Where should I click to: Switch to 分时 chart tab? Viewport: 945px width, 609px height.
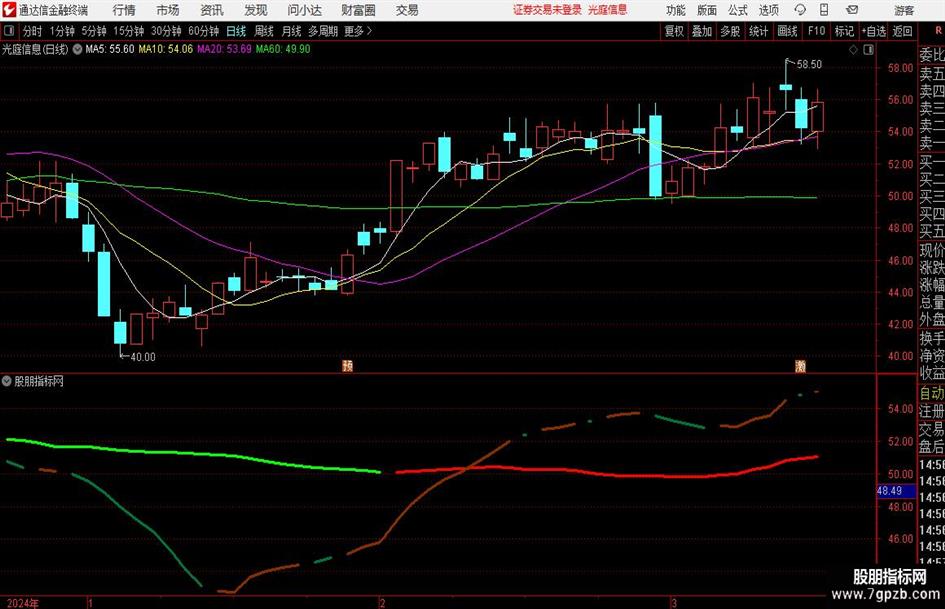pos(33,31)
